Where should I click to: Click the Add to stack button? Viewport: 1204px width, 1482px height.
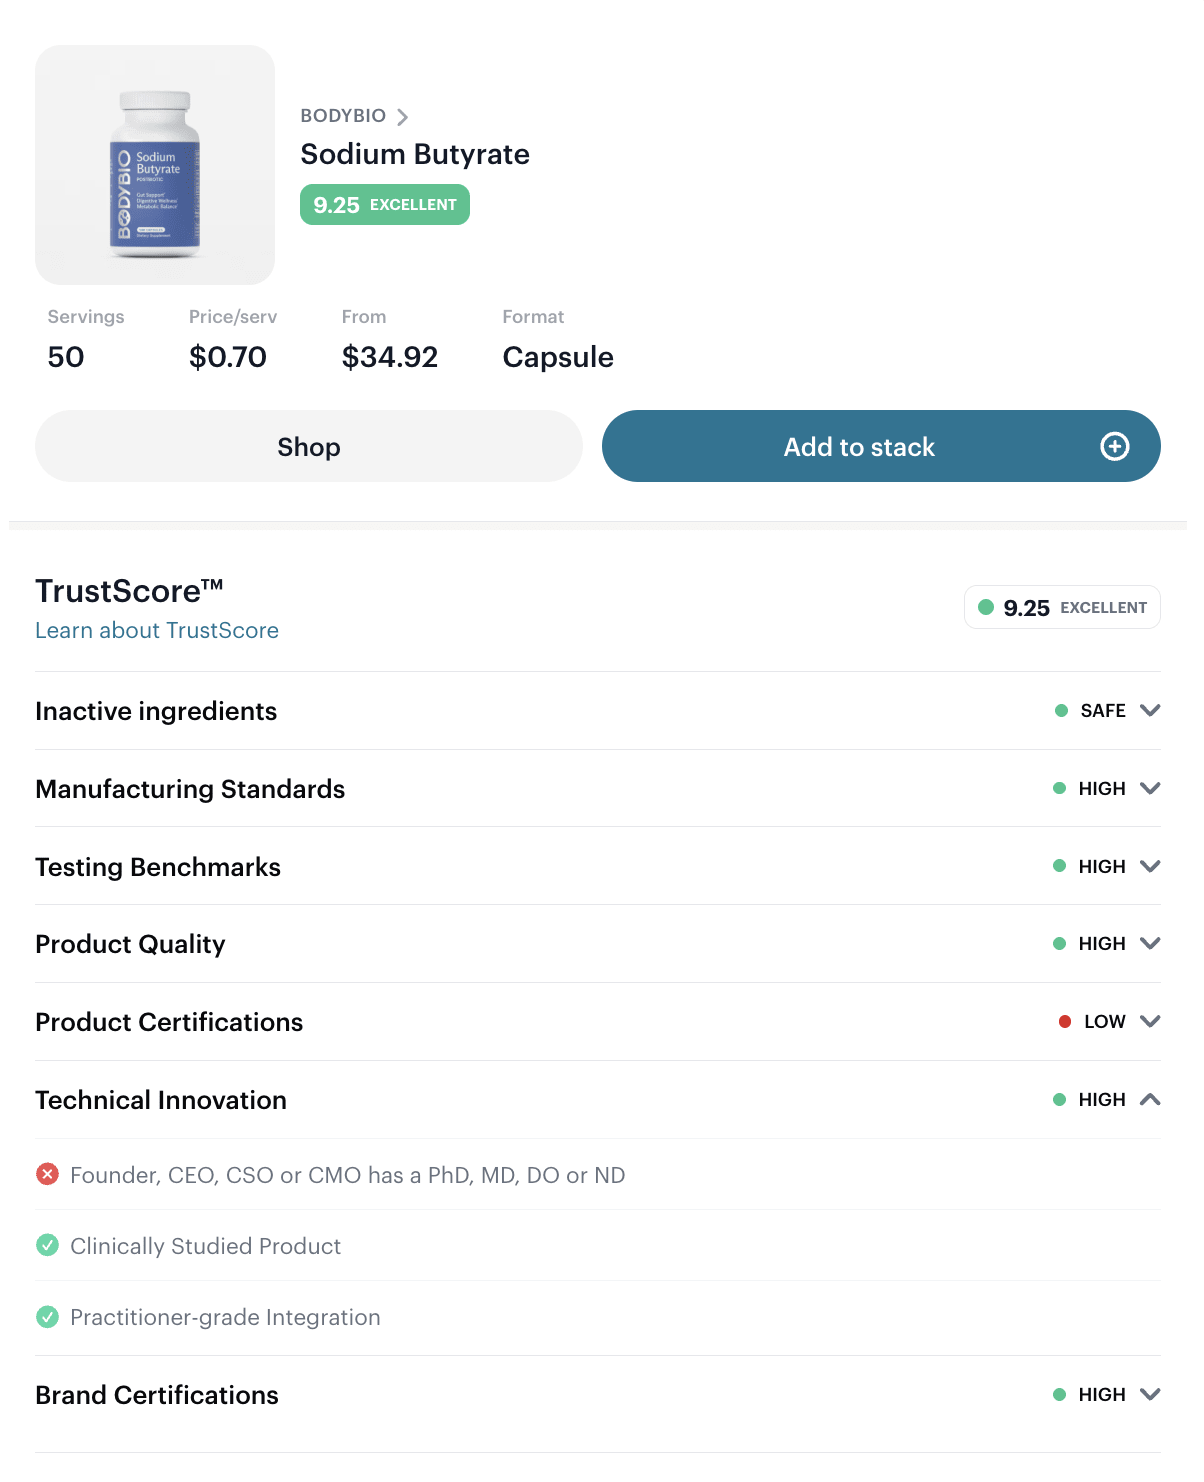click(881, 446)
